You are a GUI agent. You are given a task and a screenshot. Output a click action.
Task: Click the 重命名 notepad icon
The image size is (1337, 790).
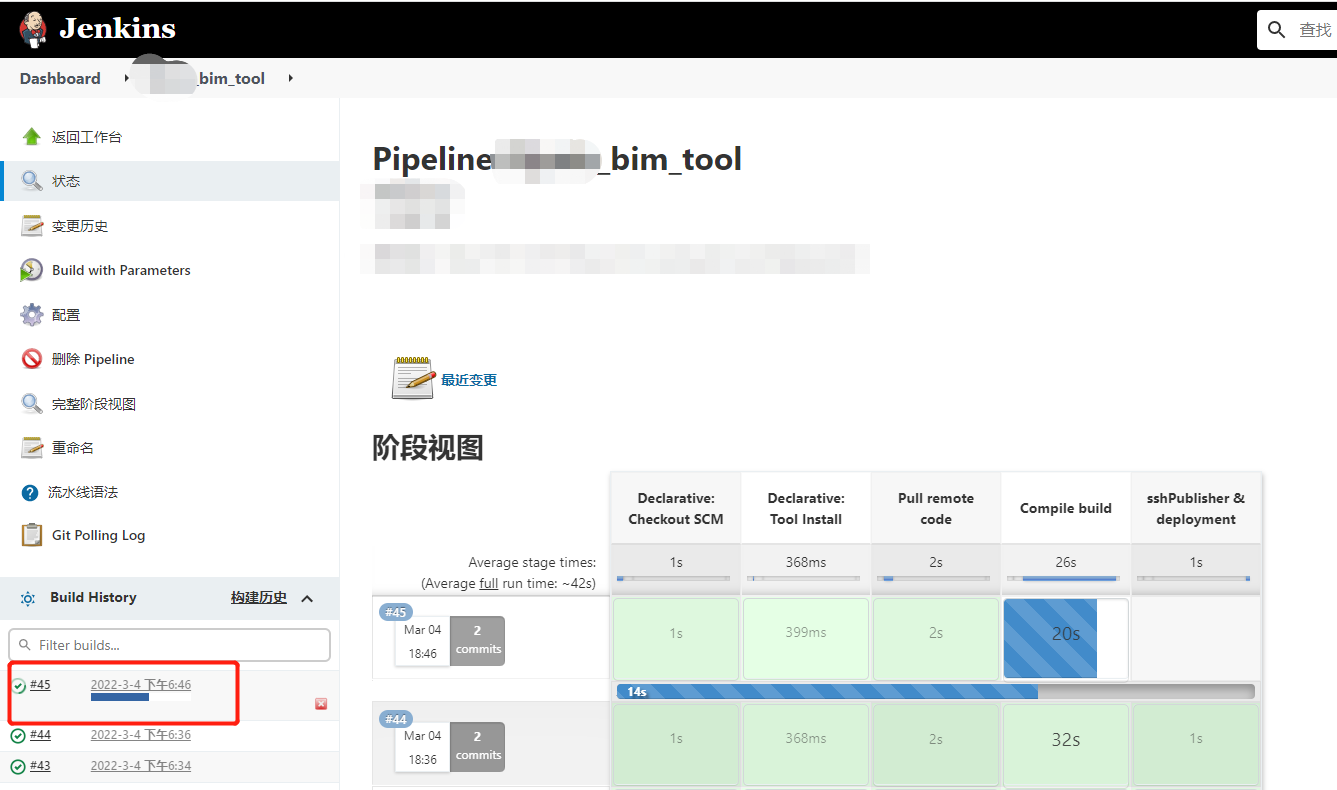[x=32, y=448]
